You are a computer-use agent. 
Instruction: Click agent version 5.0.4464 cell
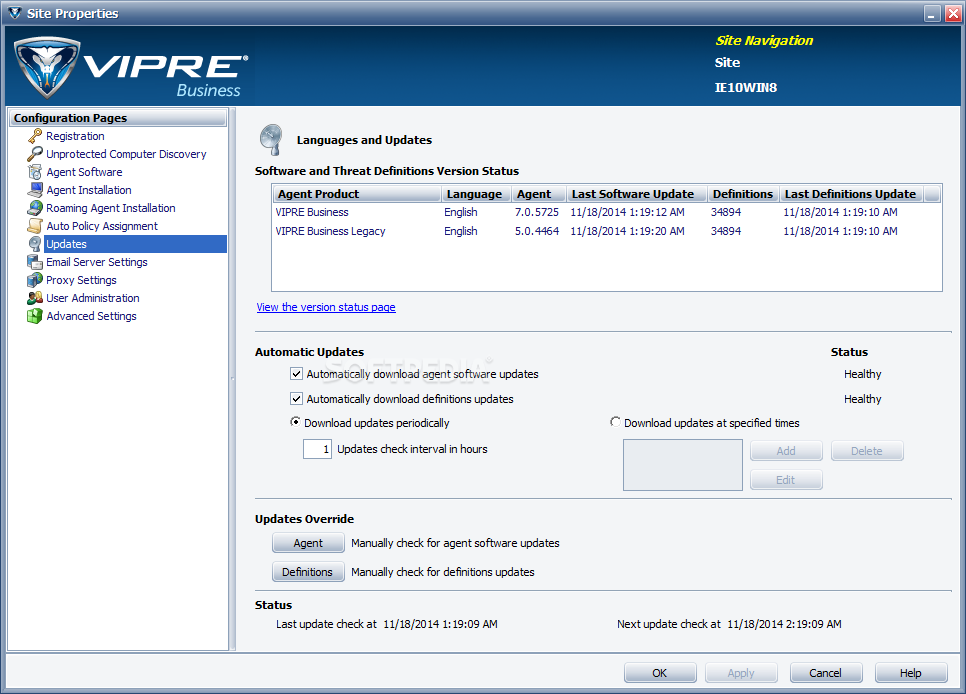tap(537, 231)
